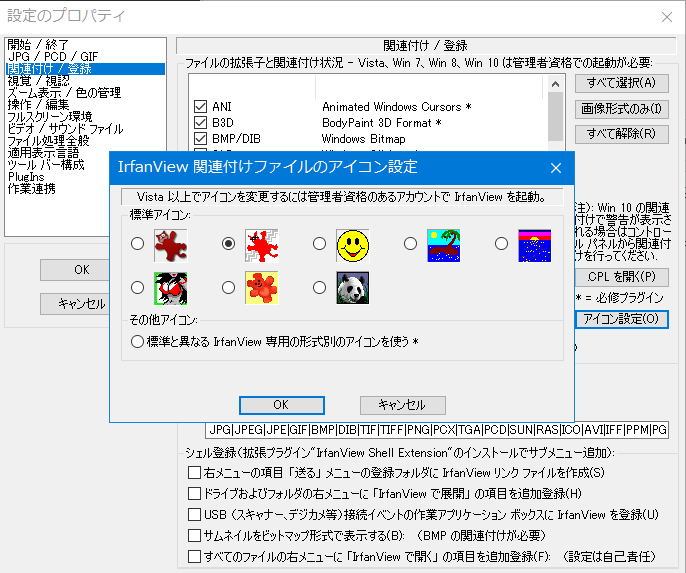
Task: Enable 「IrfanView で開く」 all files checkbox
Action: click(194, 556)
